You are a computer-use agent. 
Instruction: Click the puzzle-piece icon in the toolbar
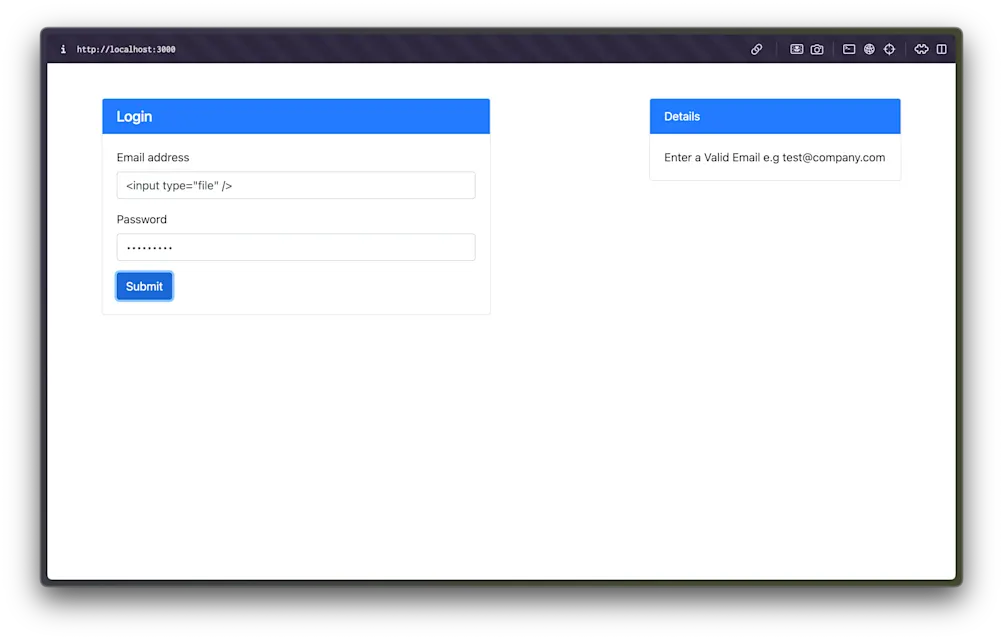[x=921, y=48]
